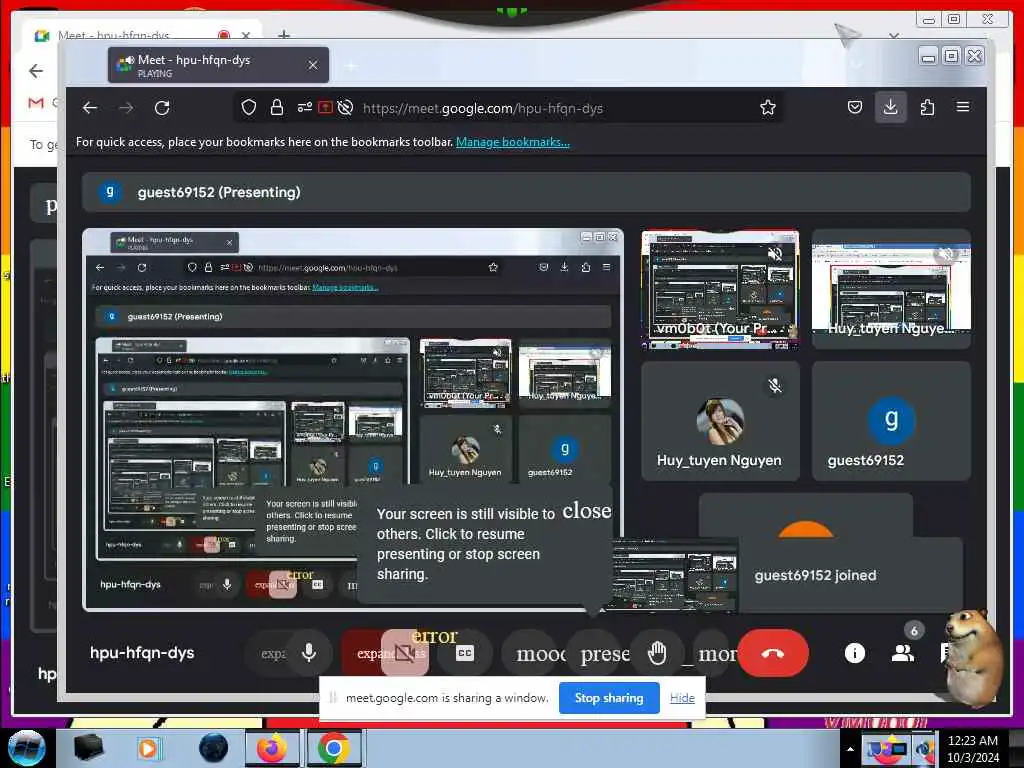Open the mood reactions button
Viewport: 1024px width, 768px height.
[539, 652]
